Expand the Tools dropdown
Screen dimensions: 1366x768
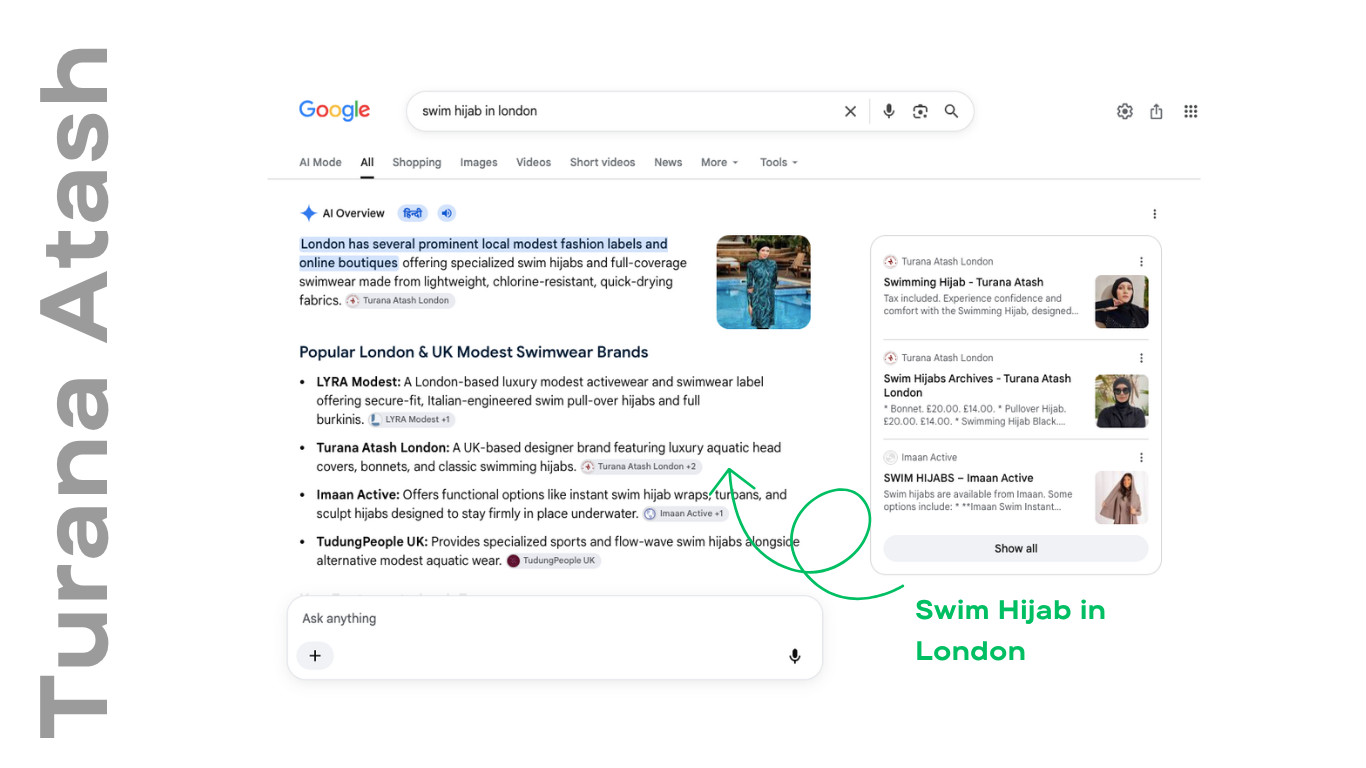(x=779, y=162)
